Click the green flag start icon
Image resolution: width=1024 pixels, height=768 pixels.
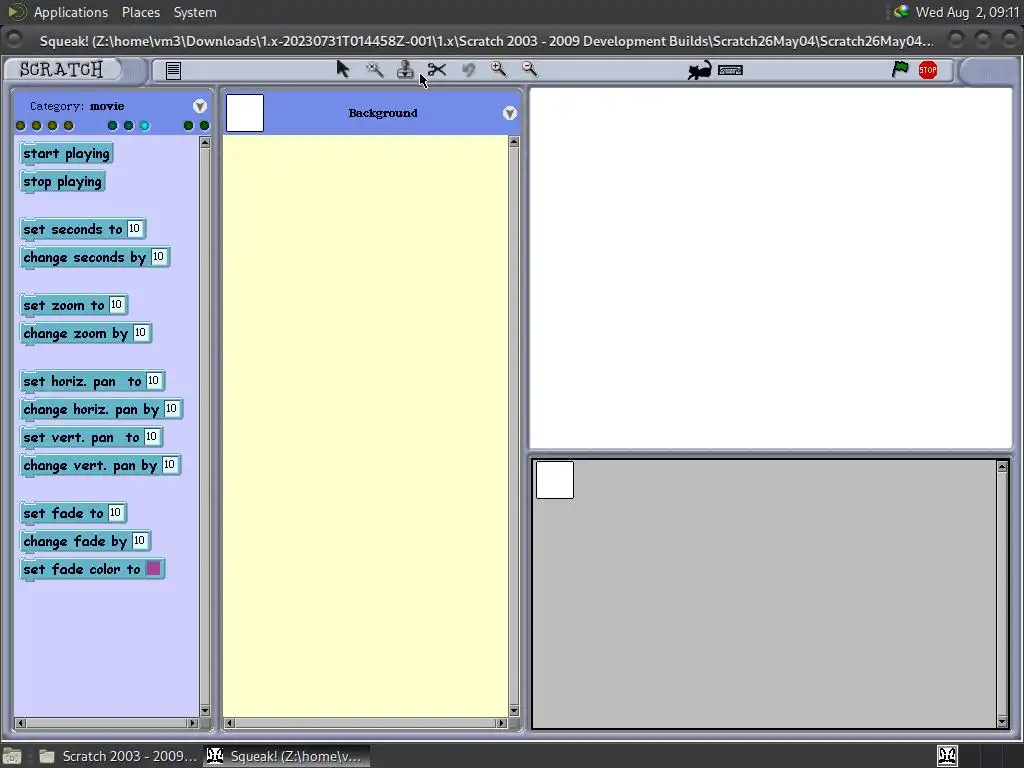point(900,69)
